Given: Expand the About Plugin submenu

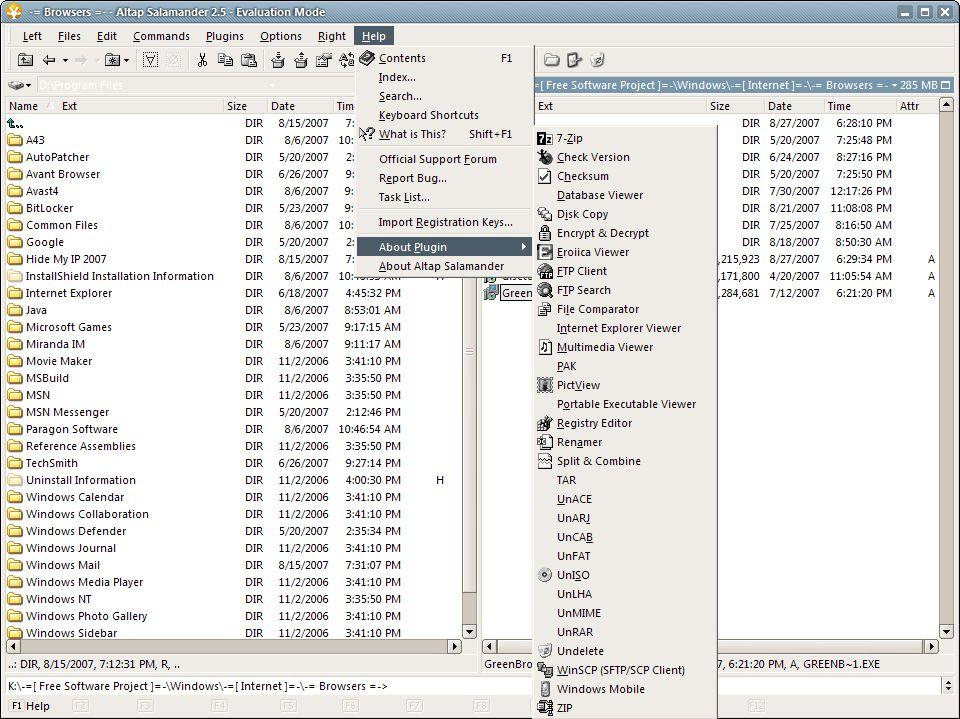Looking at the screenshot, I should pyautogui.click(x=444, y=247).
